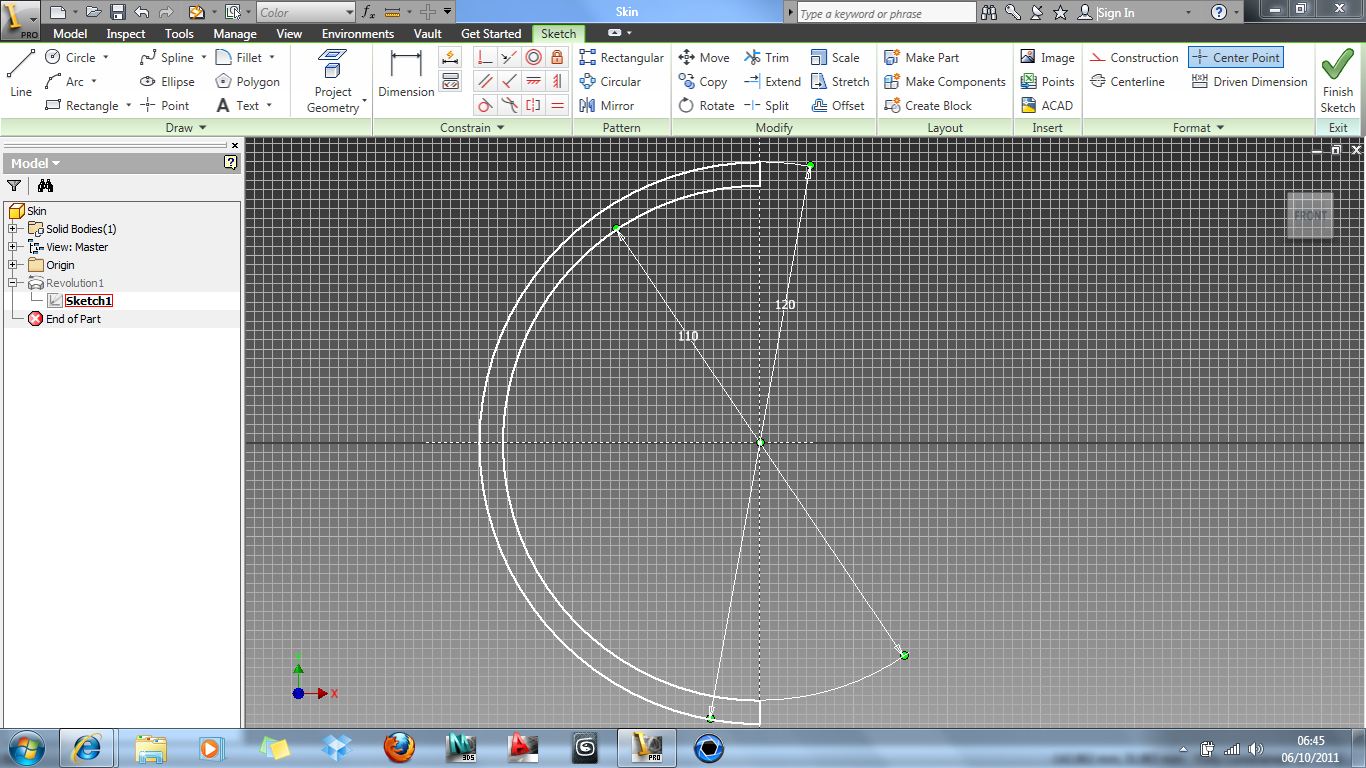Expand the View: Master node
This screenshot has width=1366, height=768.
tap(13, 247)
